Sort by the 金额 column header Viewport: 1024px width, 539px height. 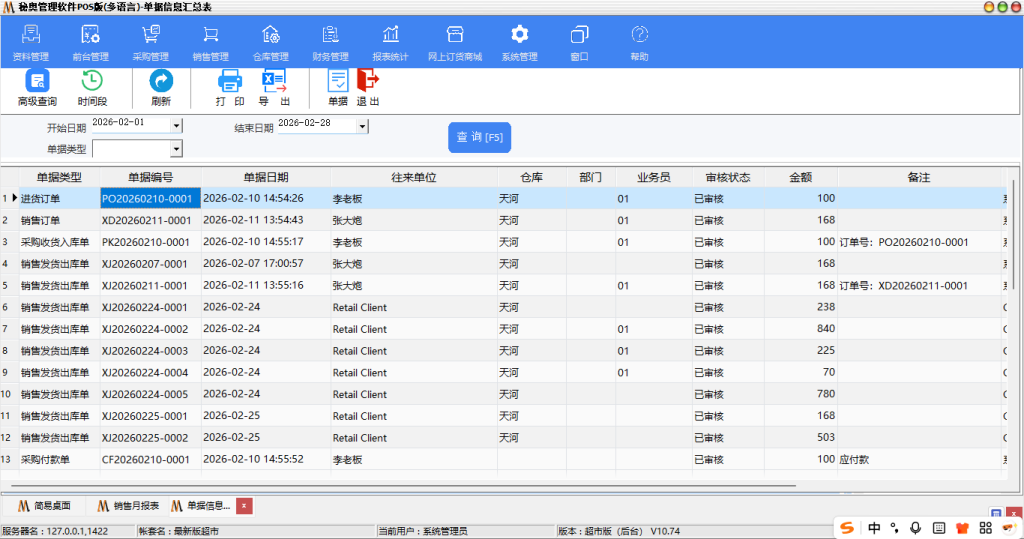tap(800, 177)
